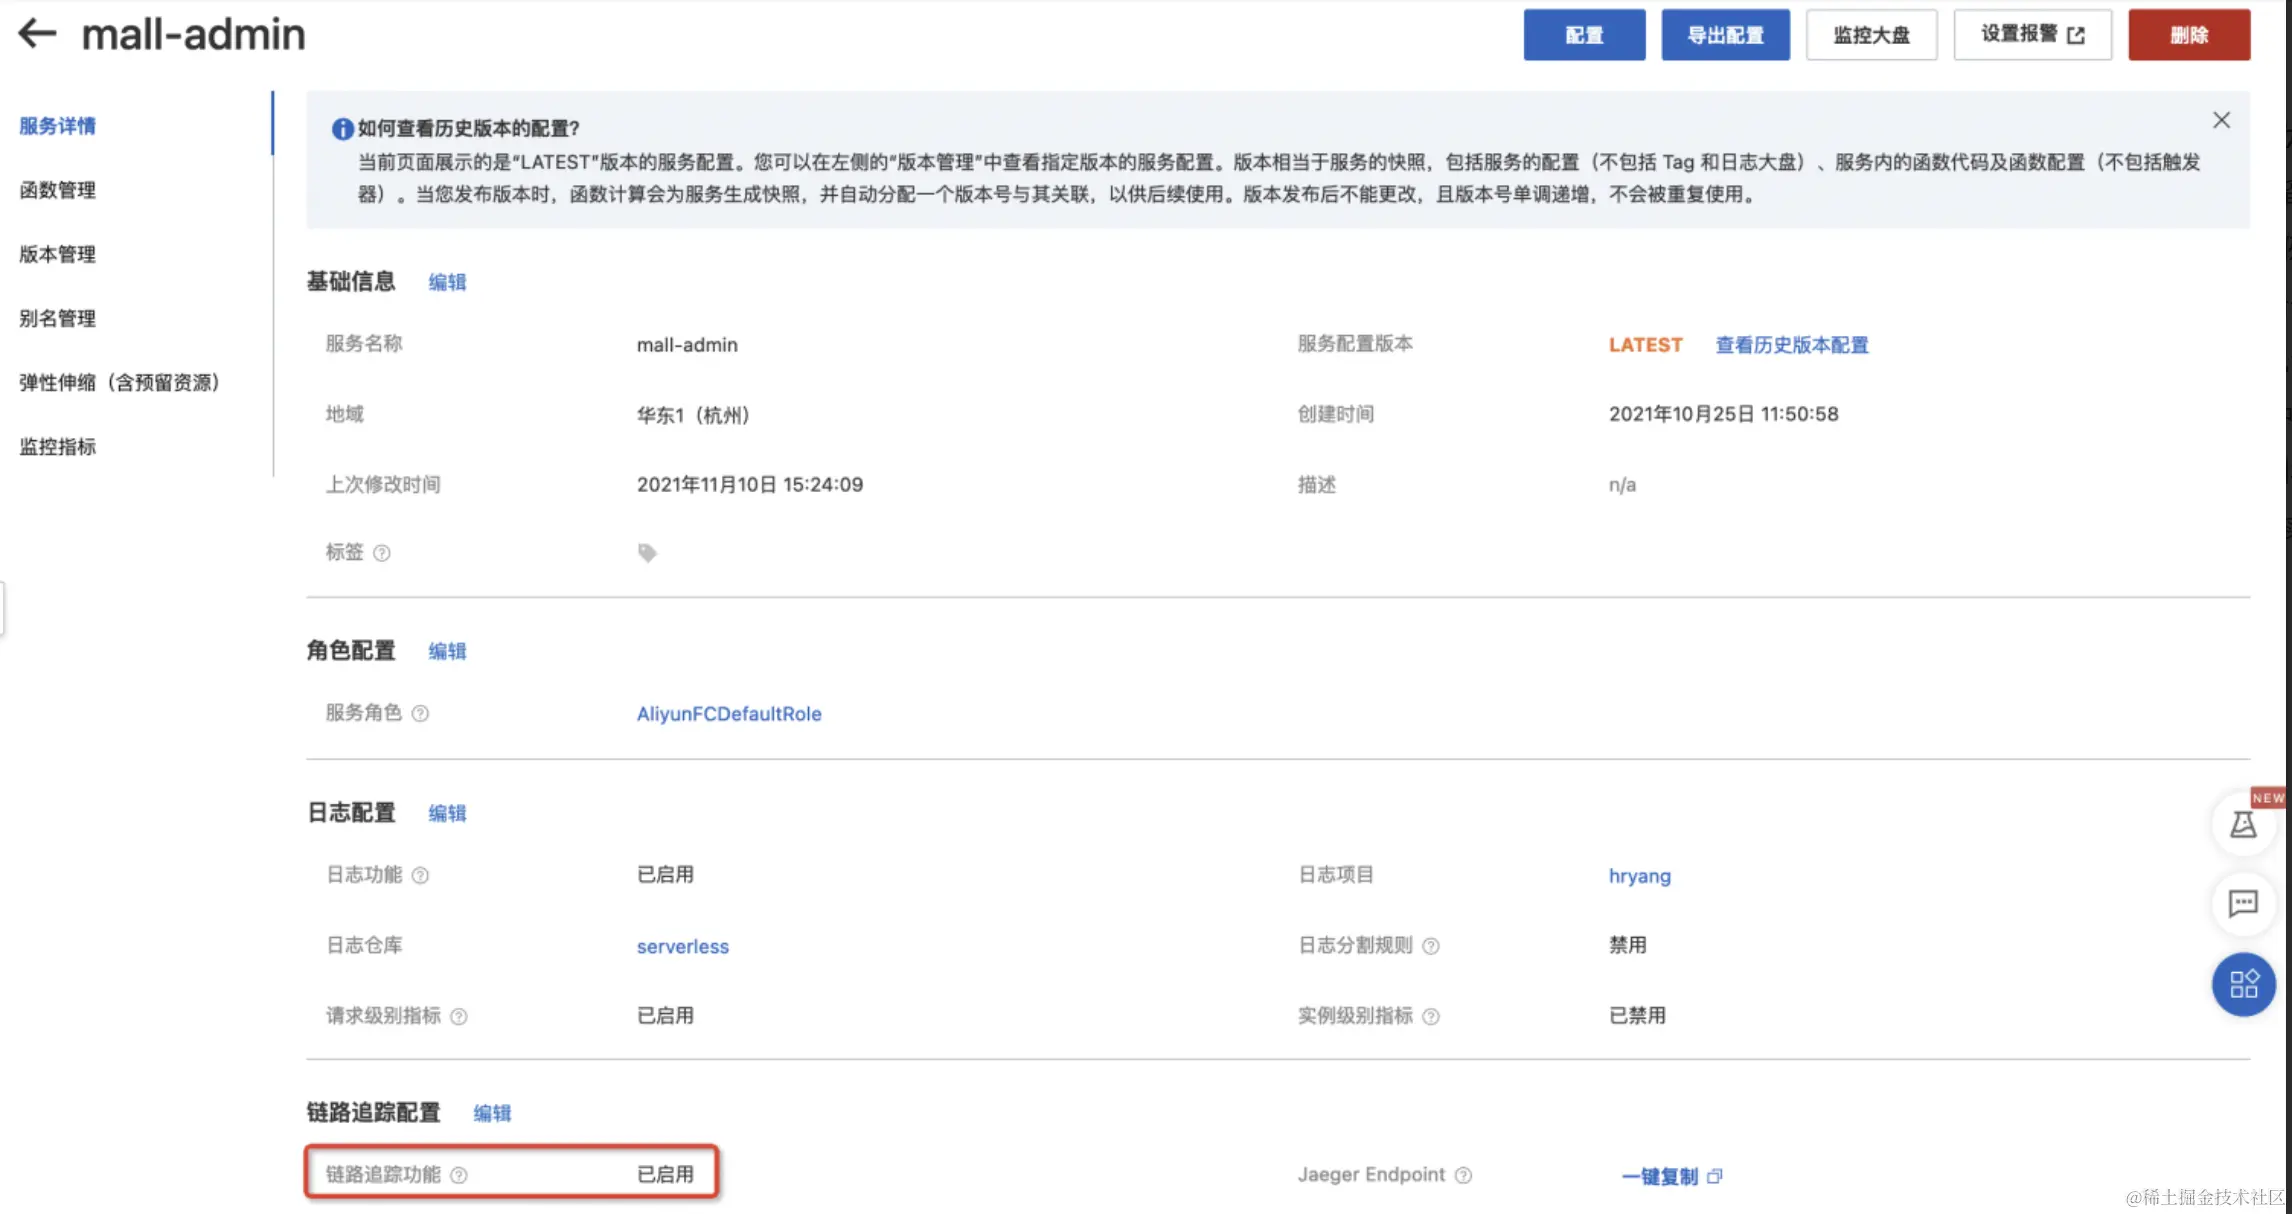Open the lab flask icon marked NEW
The width and height of the screenshot is (2292, 1214).
click(x=2243, y=825)
